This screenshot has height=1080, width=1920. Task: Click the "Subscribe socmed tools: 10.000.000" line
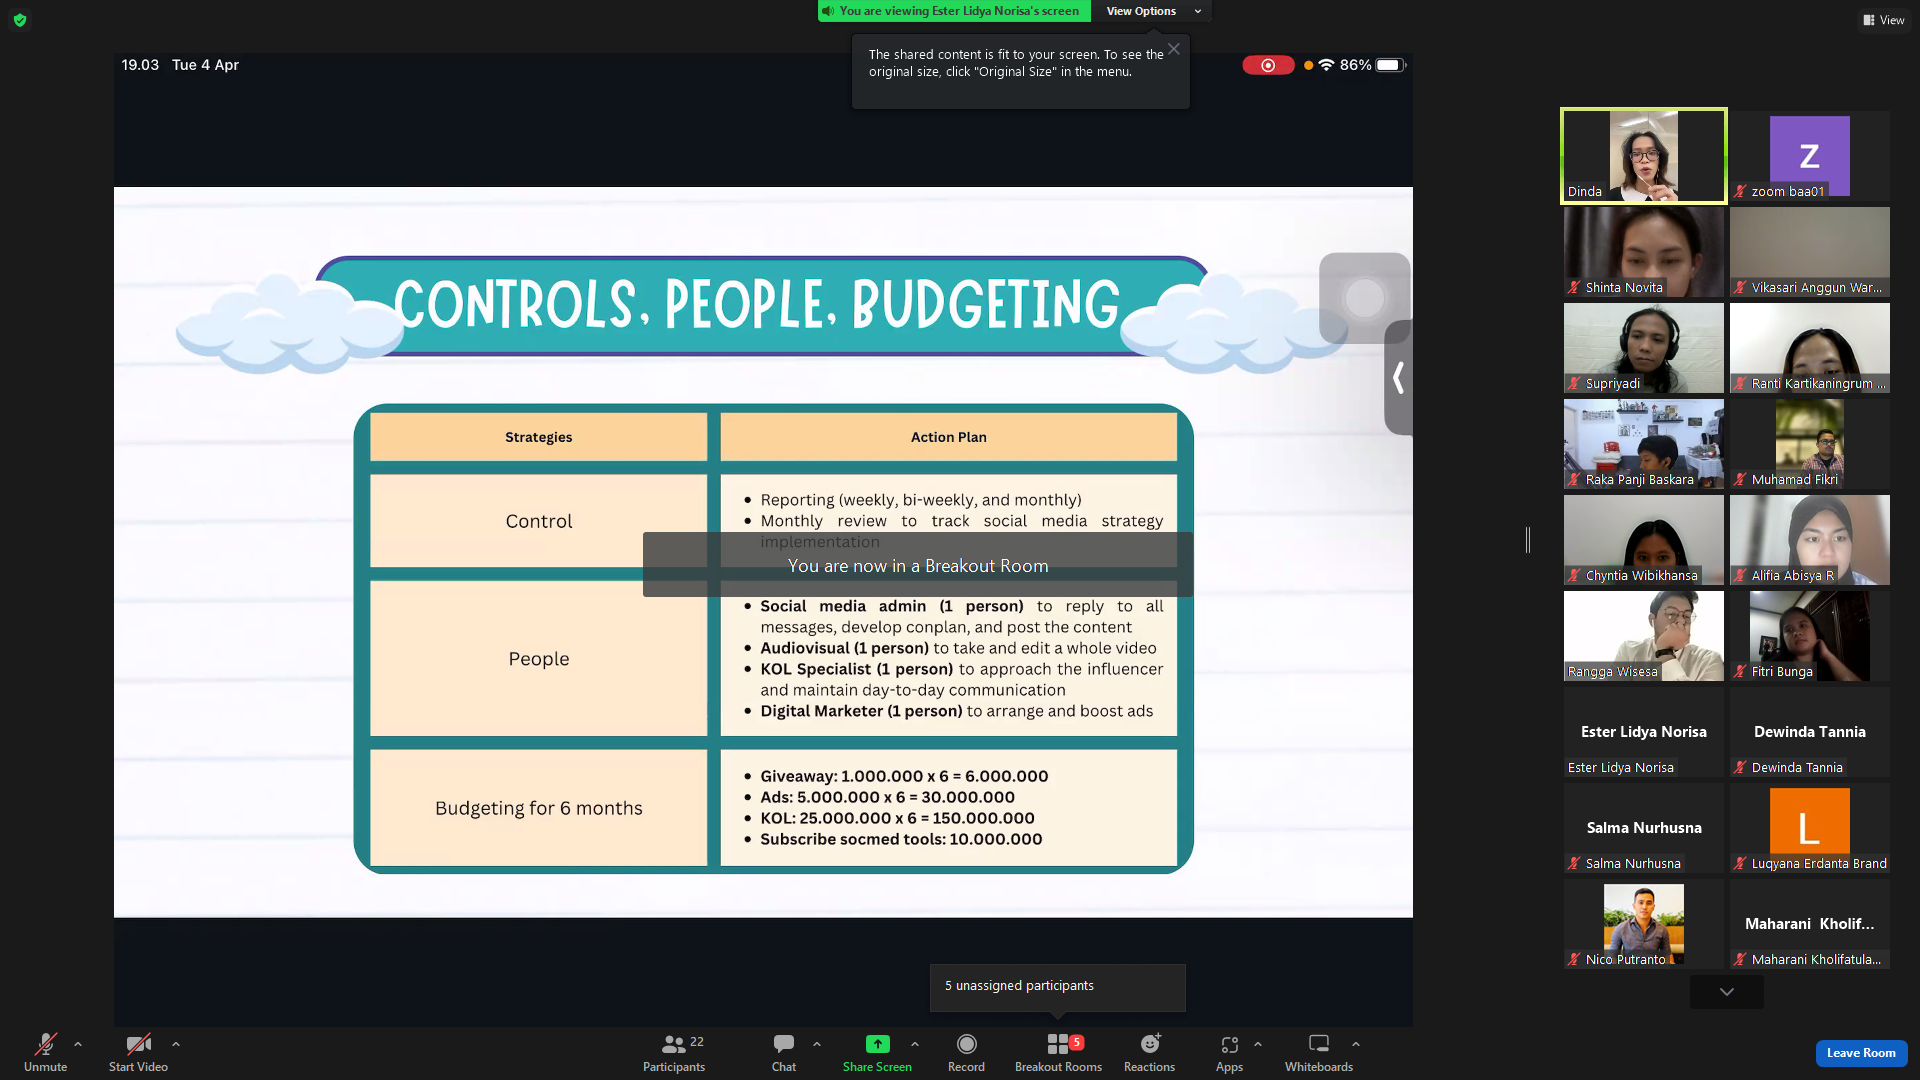pos(901,839)
